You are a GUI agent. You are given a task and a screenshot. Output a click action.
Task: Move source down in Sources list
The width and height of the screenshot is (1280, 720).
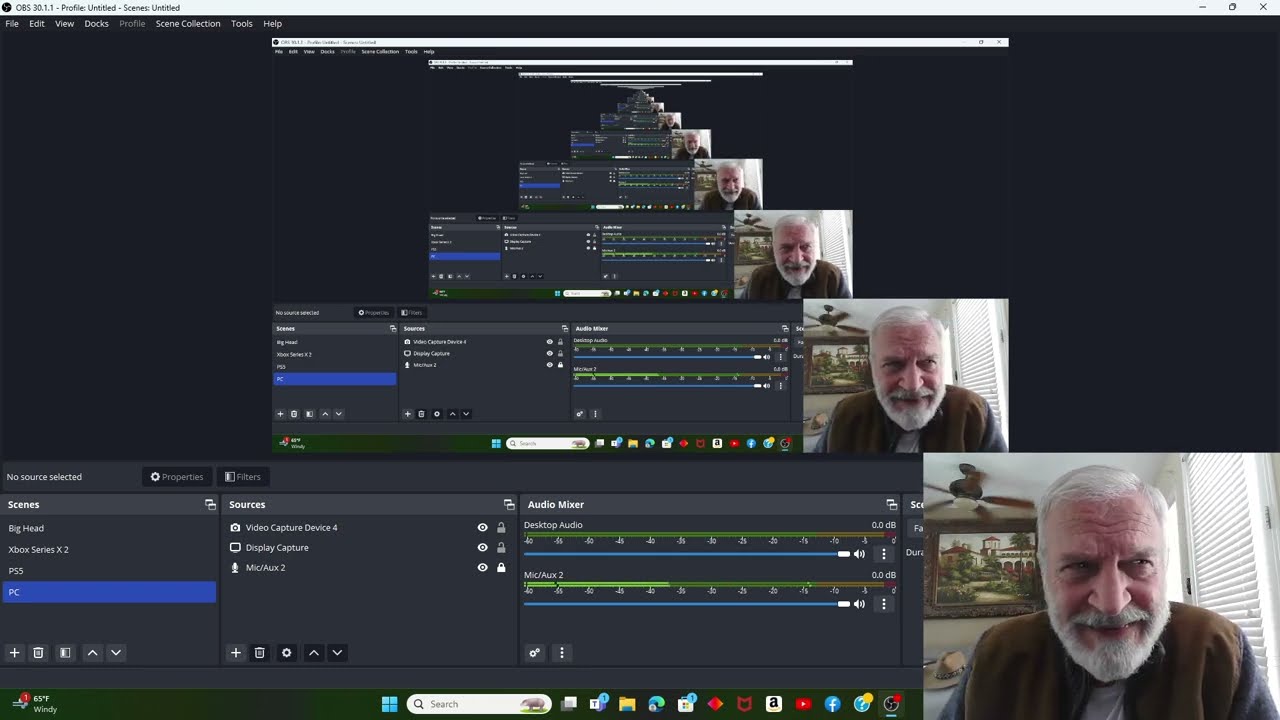[337, 653]
